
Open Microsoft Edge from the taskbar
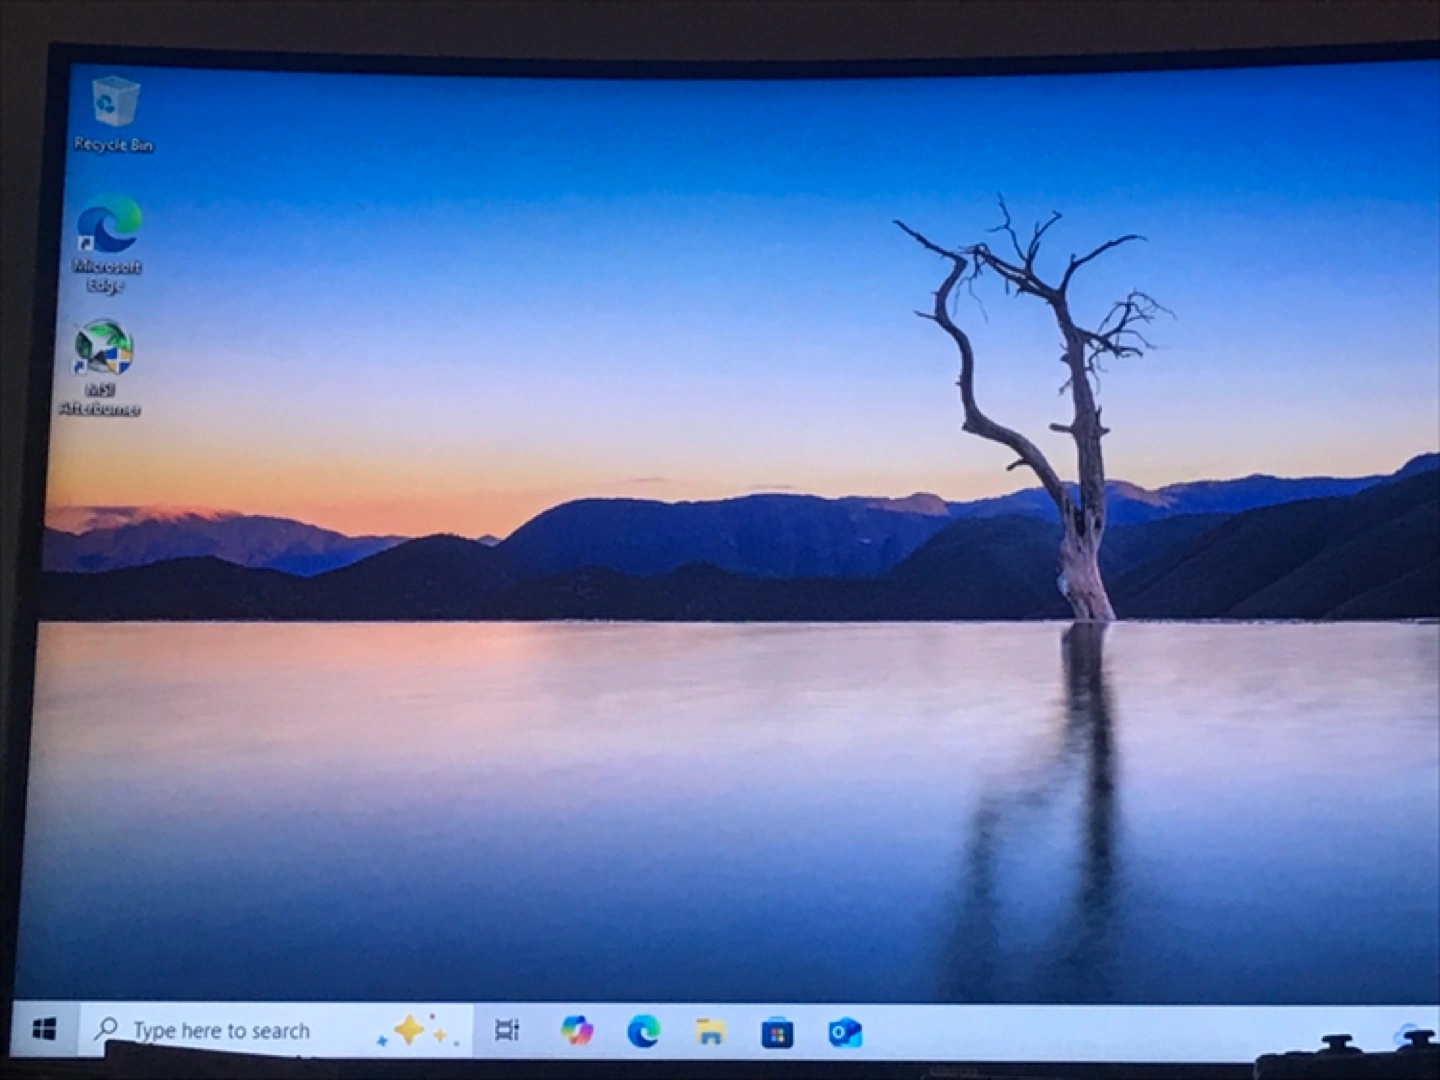pyautogui.click(x=643, y=1031)
